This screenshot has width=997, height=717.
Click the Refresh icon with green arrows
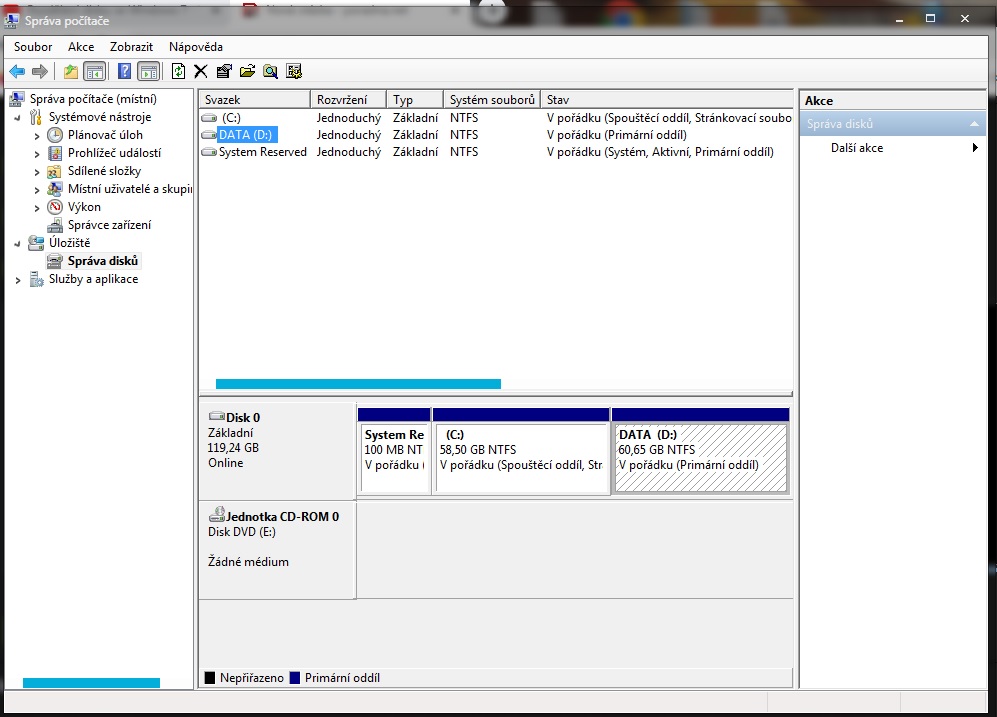(x=179, y=71)
